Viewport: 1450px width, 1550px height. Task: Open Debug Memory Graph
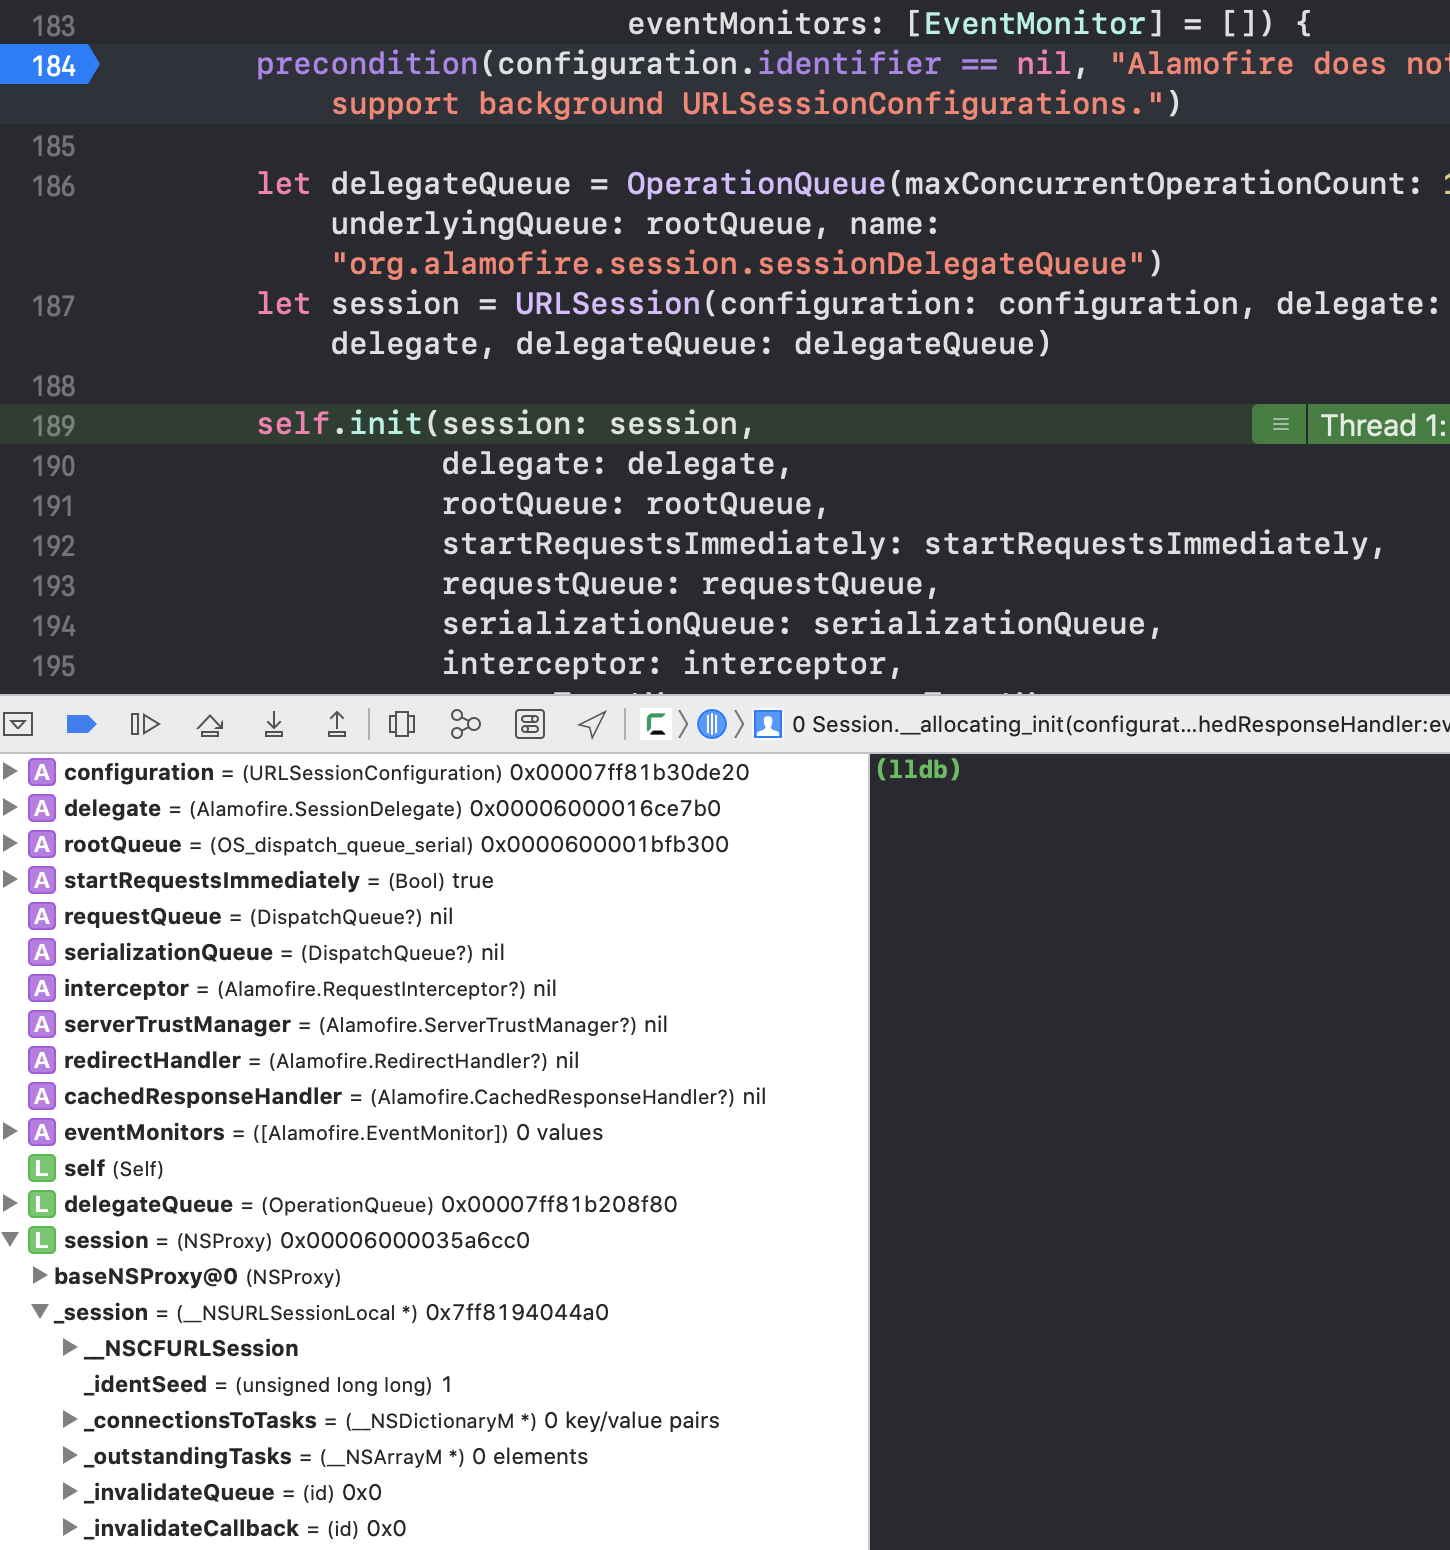click(465, 724)
